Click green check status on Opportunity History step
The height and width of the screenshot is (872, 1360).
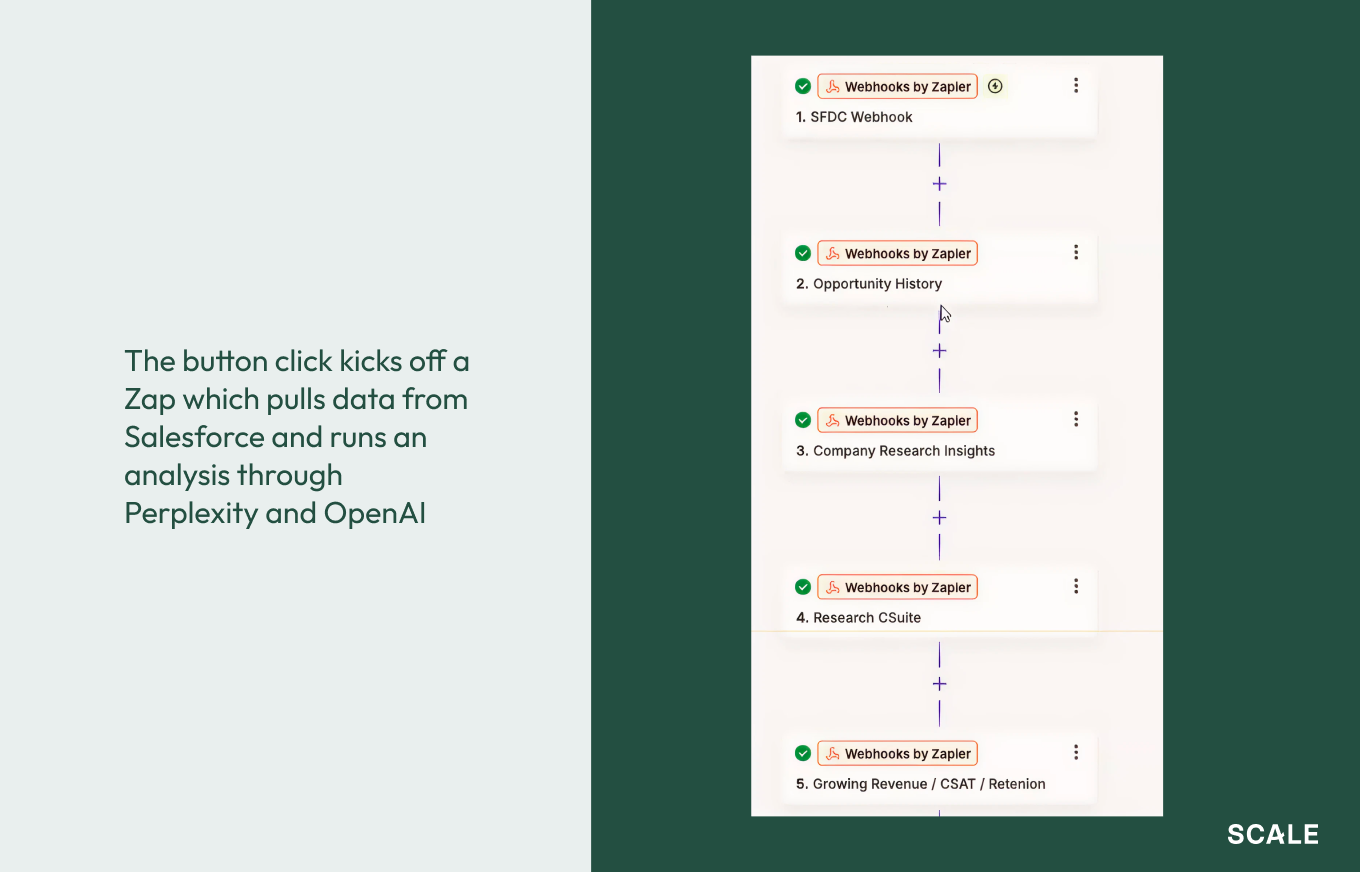click(802, 253)
